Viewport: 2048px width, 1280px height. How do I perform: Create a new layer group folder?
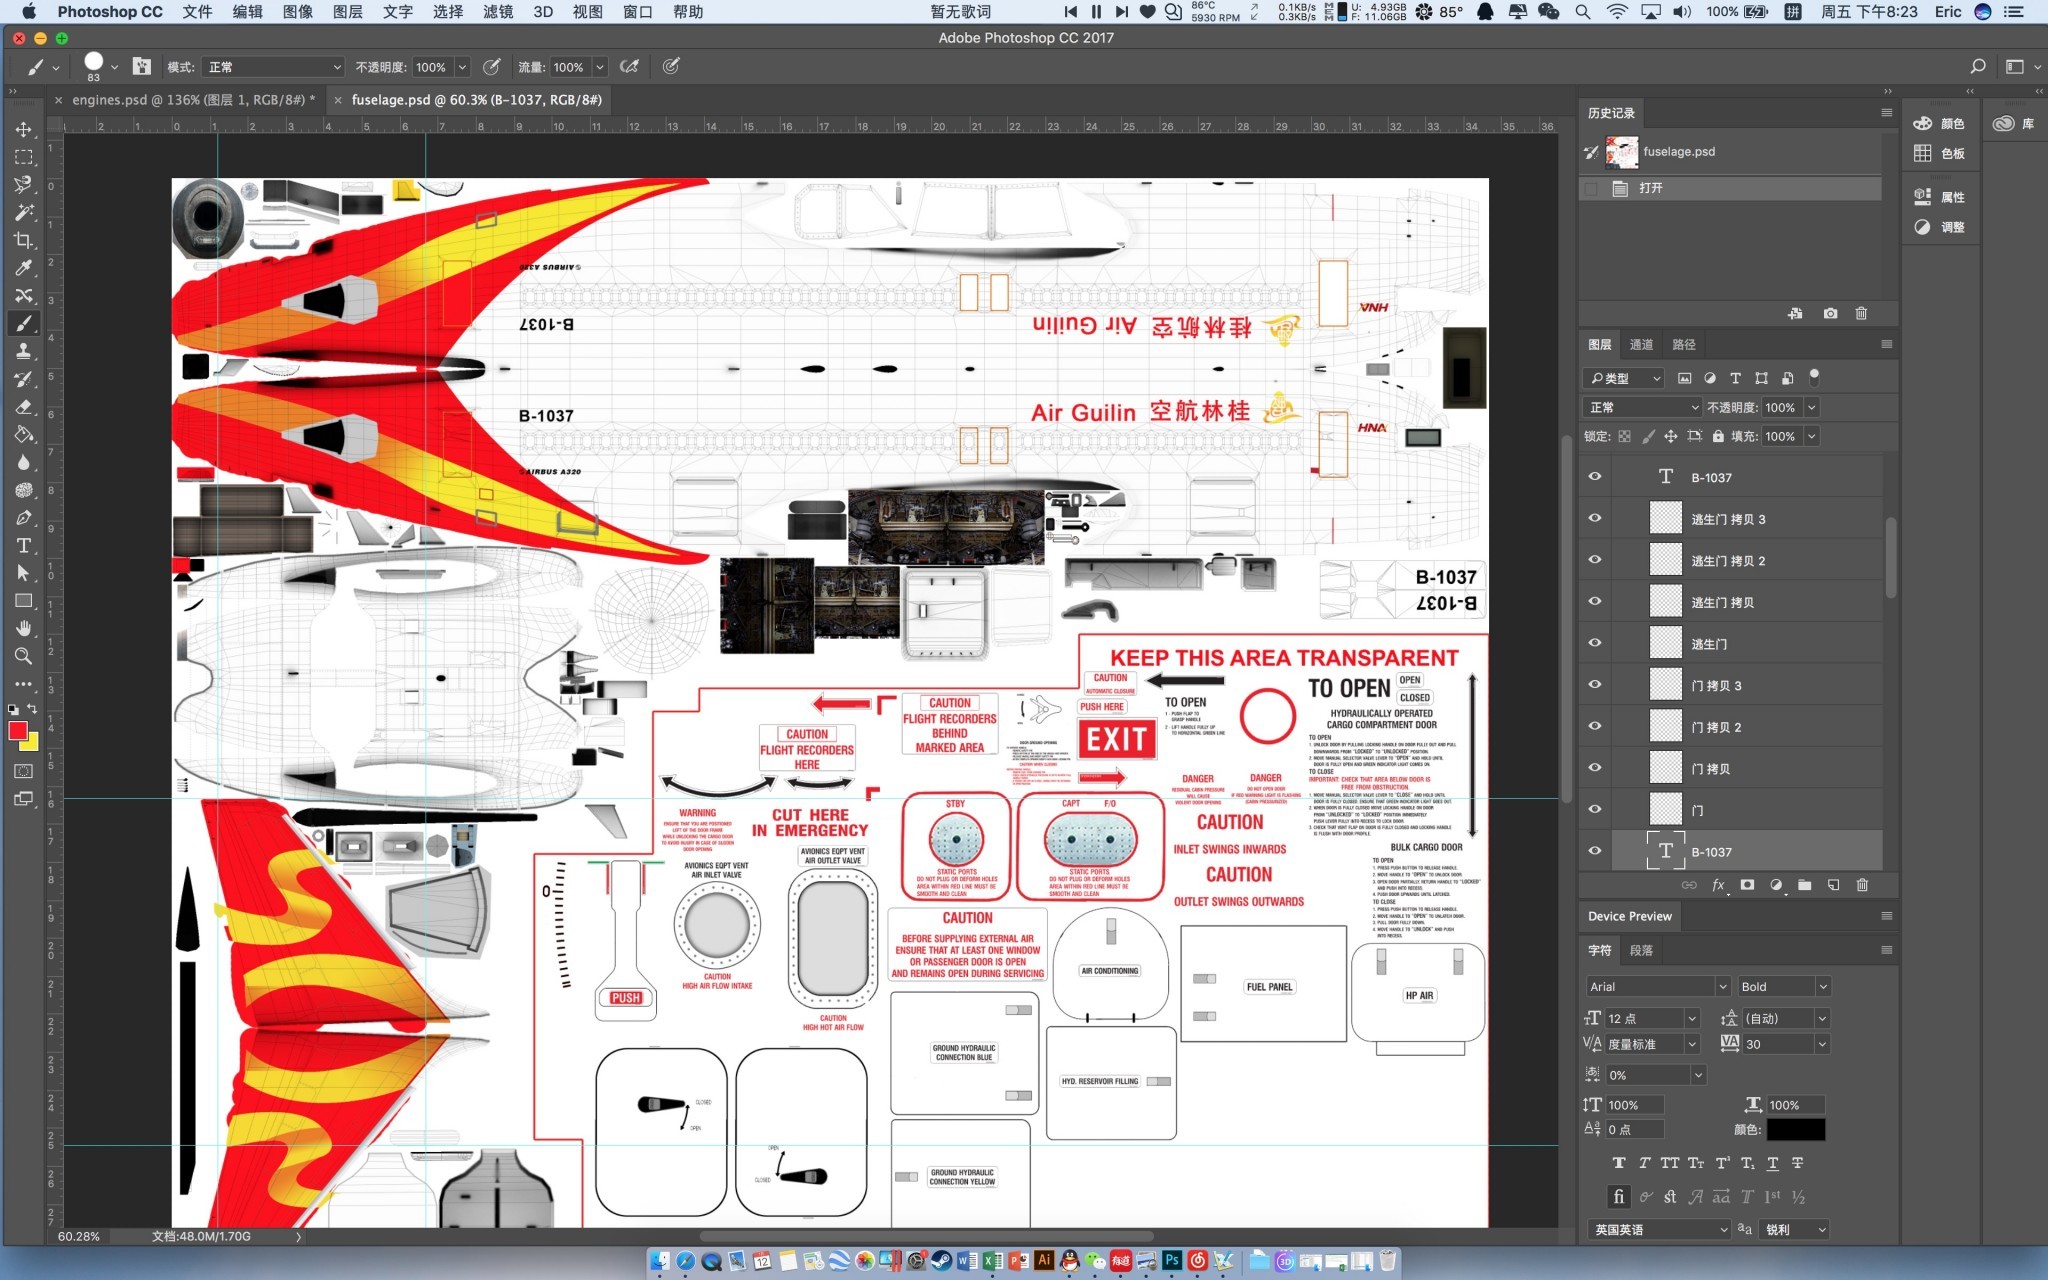[x=1804, y=885]
